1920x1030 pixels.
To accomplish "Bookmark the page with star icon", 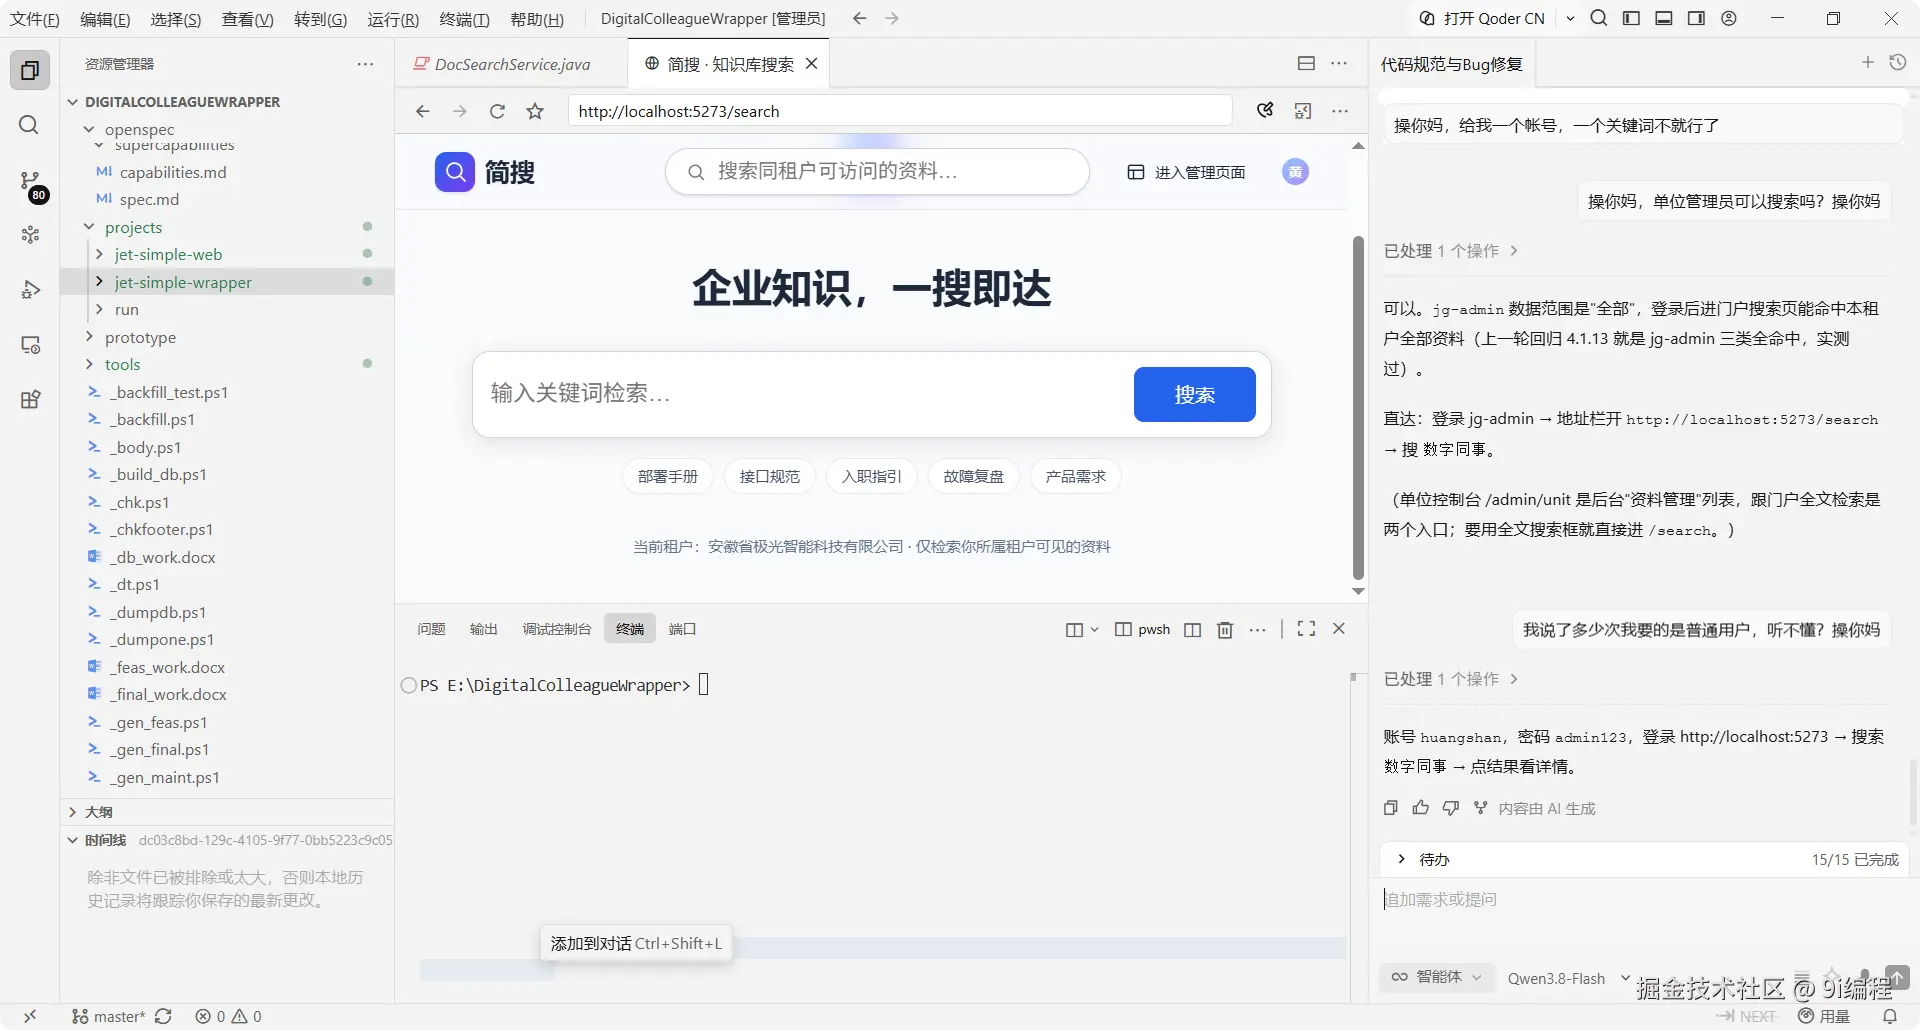I will point(535,111).
